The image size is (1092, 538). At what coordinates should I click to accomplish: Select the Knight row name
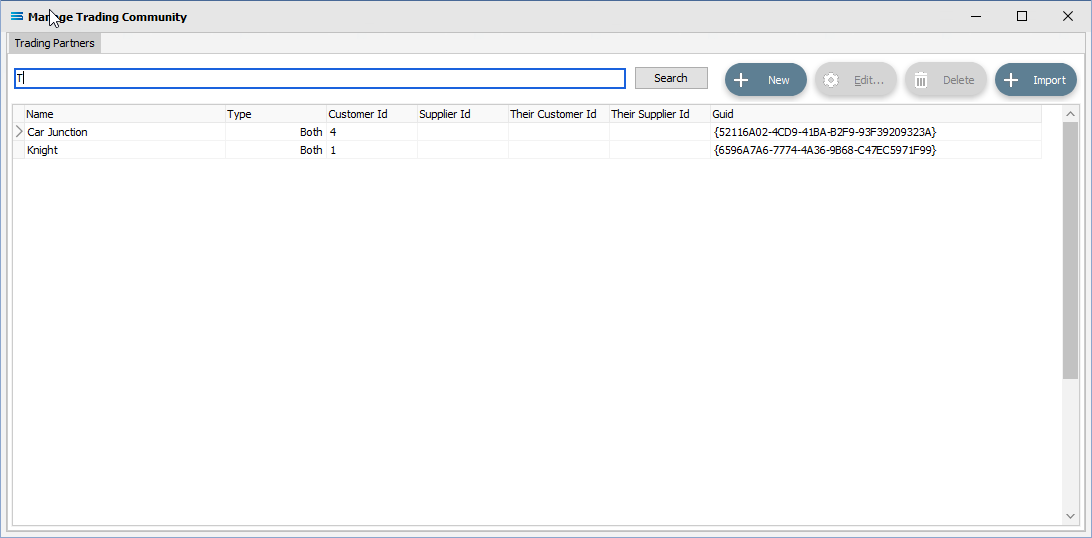pos(42,150)
